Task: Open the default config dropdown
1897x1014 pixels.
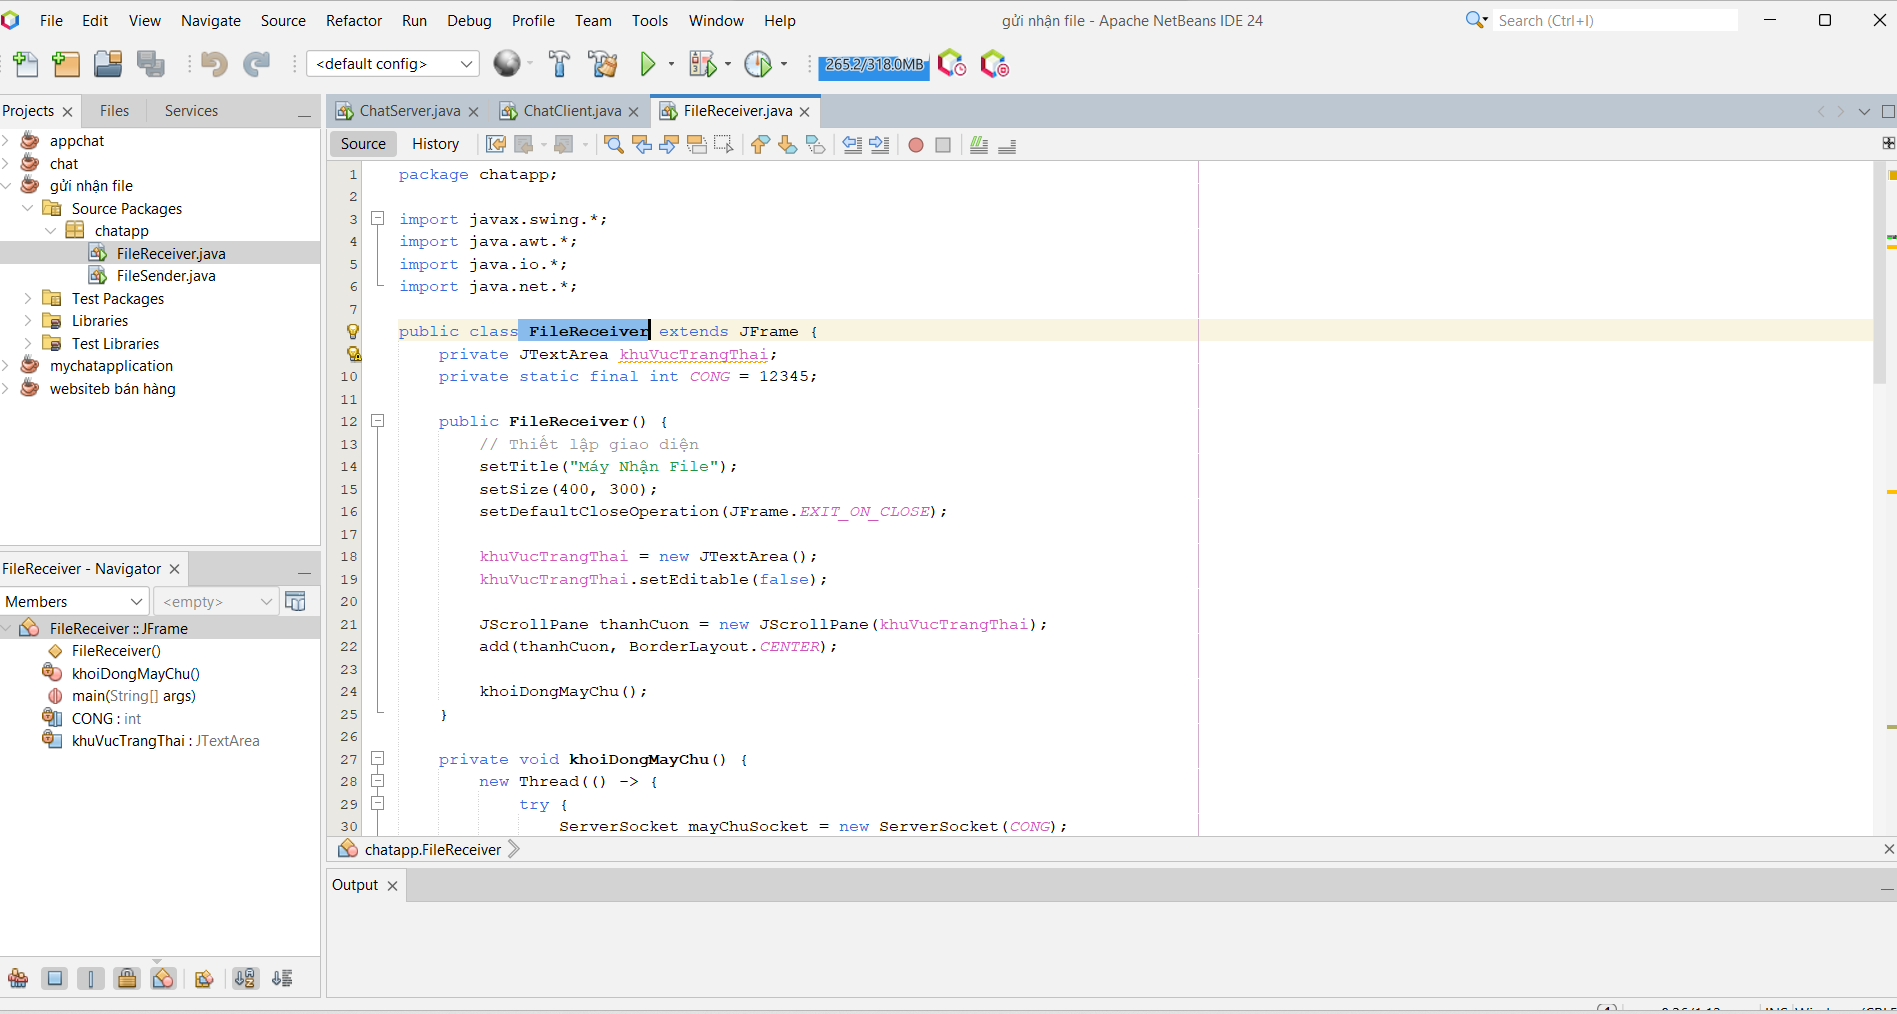Action: click(x=393, y=64)
